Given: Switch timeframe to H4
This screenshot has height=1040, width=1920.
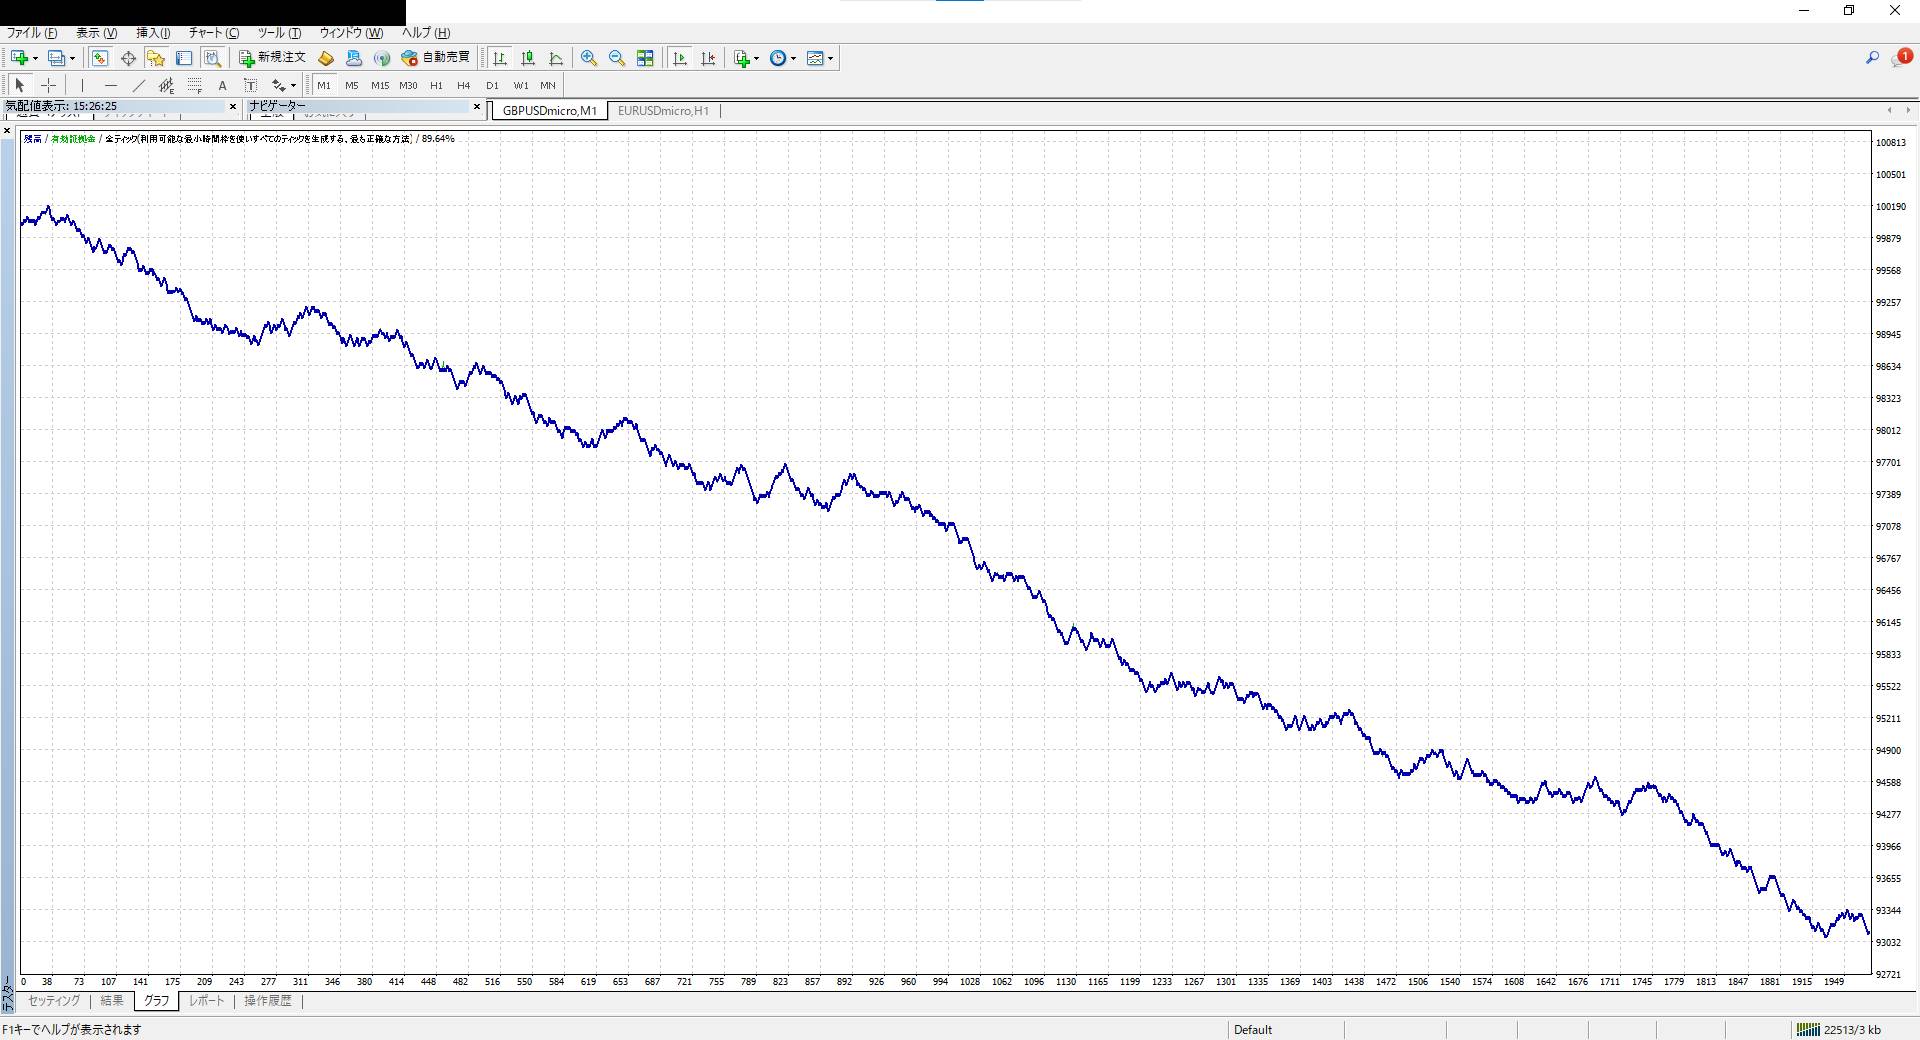Looking at the screenshot, I should 464,85.
